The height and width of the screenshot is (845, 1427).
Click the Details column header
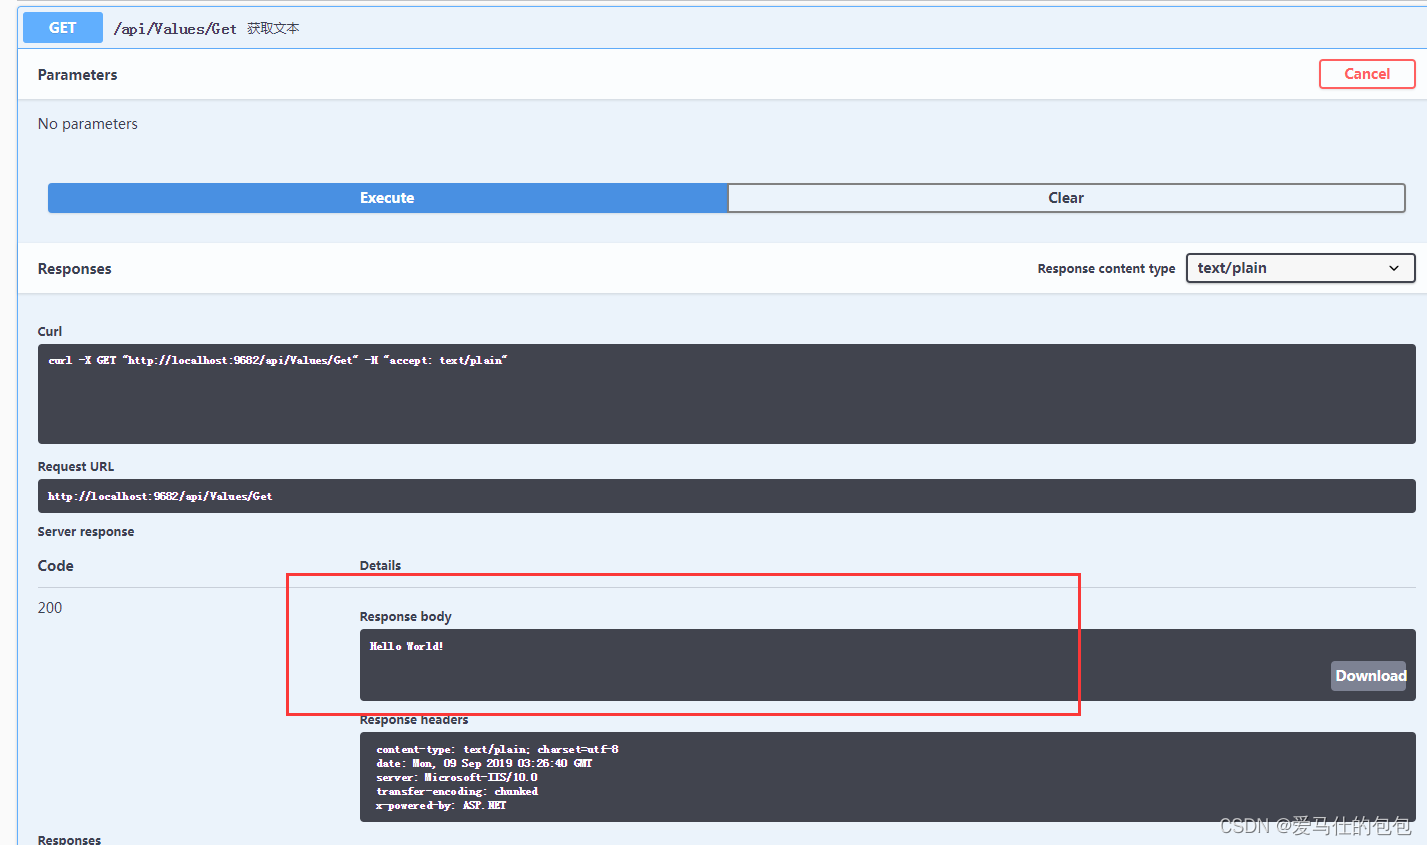pyautogui.click(x=380, y=565)
